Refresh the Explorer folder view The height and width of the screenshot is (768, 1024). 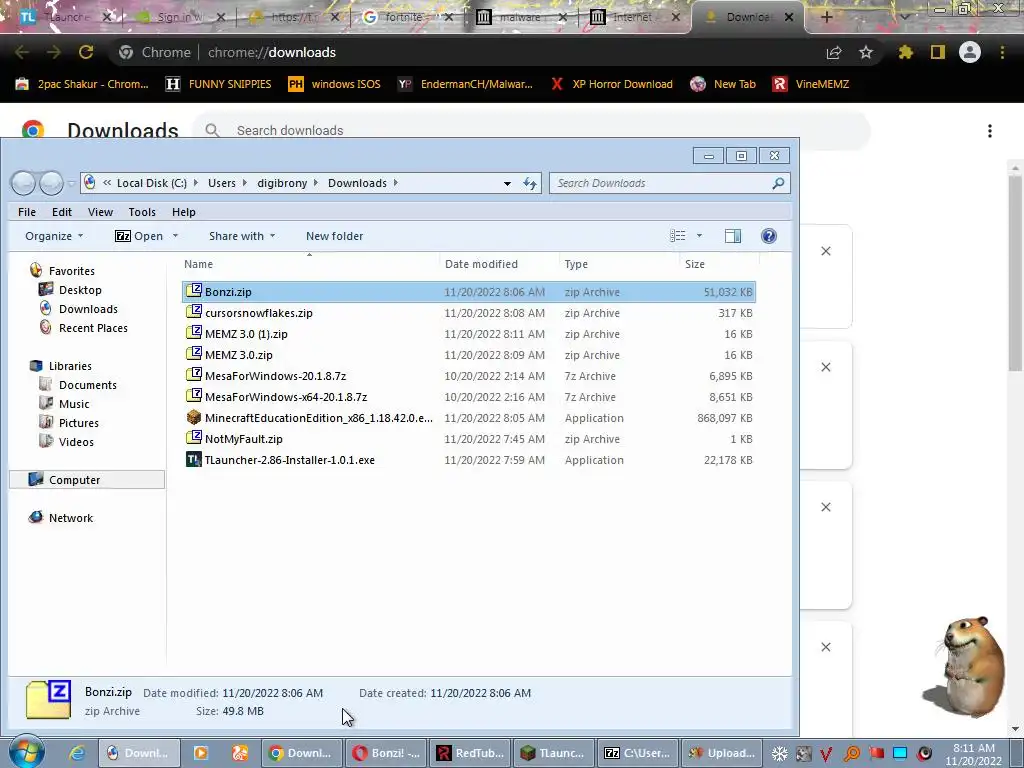[x=530, y=184]
